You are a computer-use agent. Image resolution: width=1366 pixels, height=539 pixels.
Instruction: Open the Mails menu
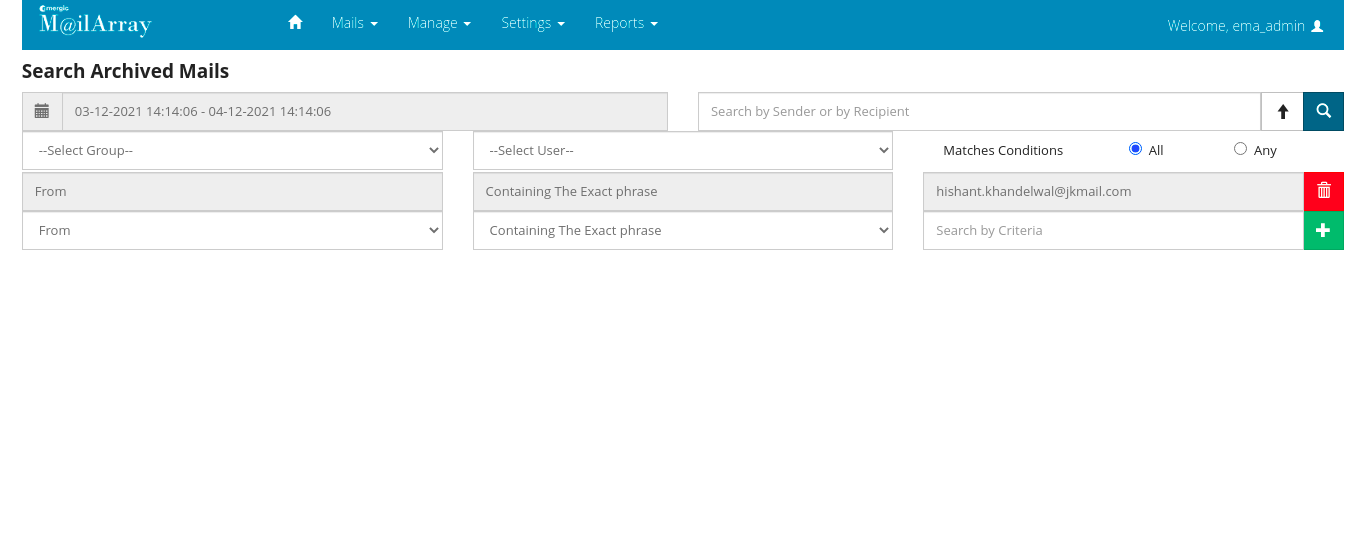tap(355, 23)
